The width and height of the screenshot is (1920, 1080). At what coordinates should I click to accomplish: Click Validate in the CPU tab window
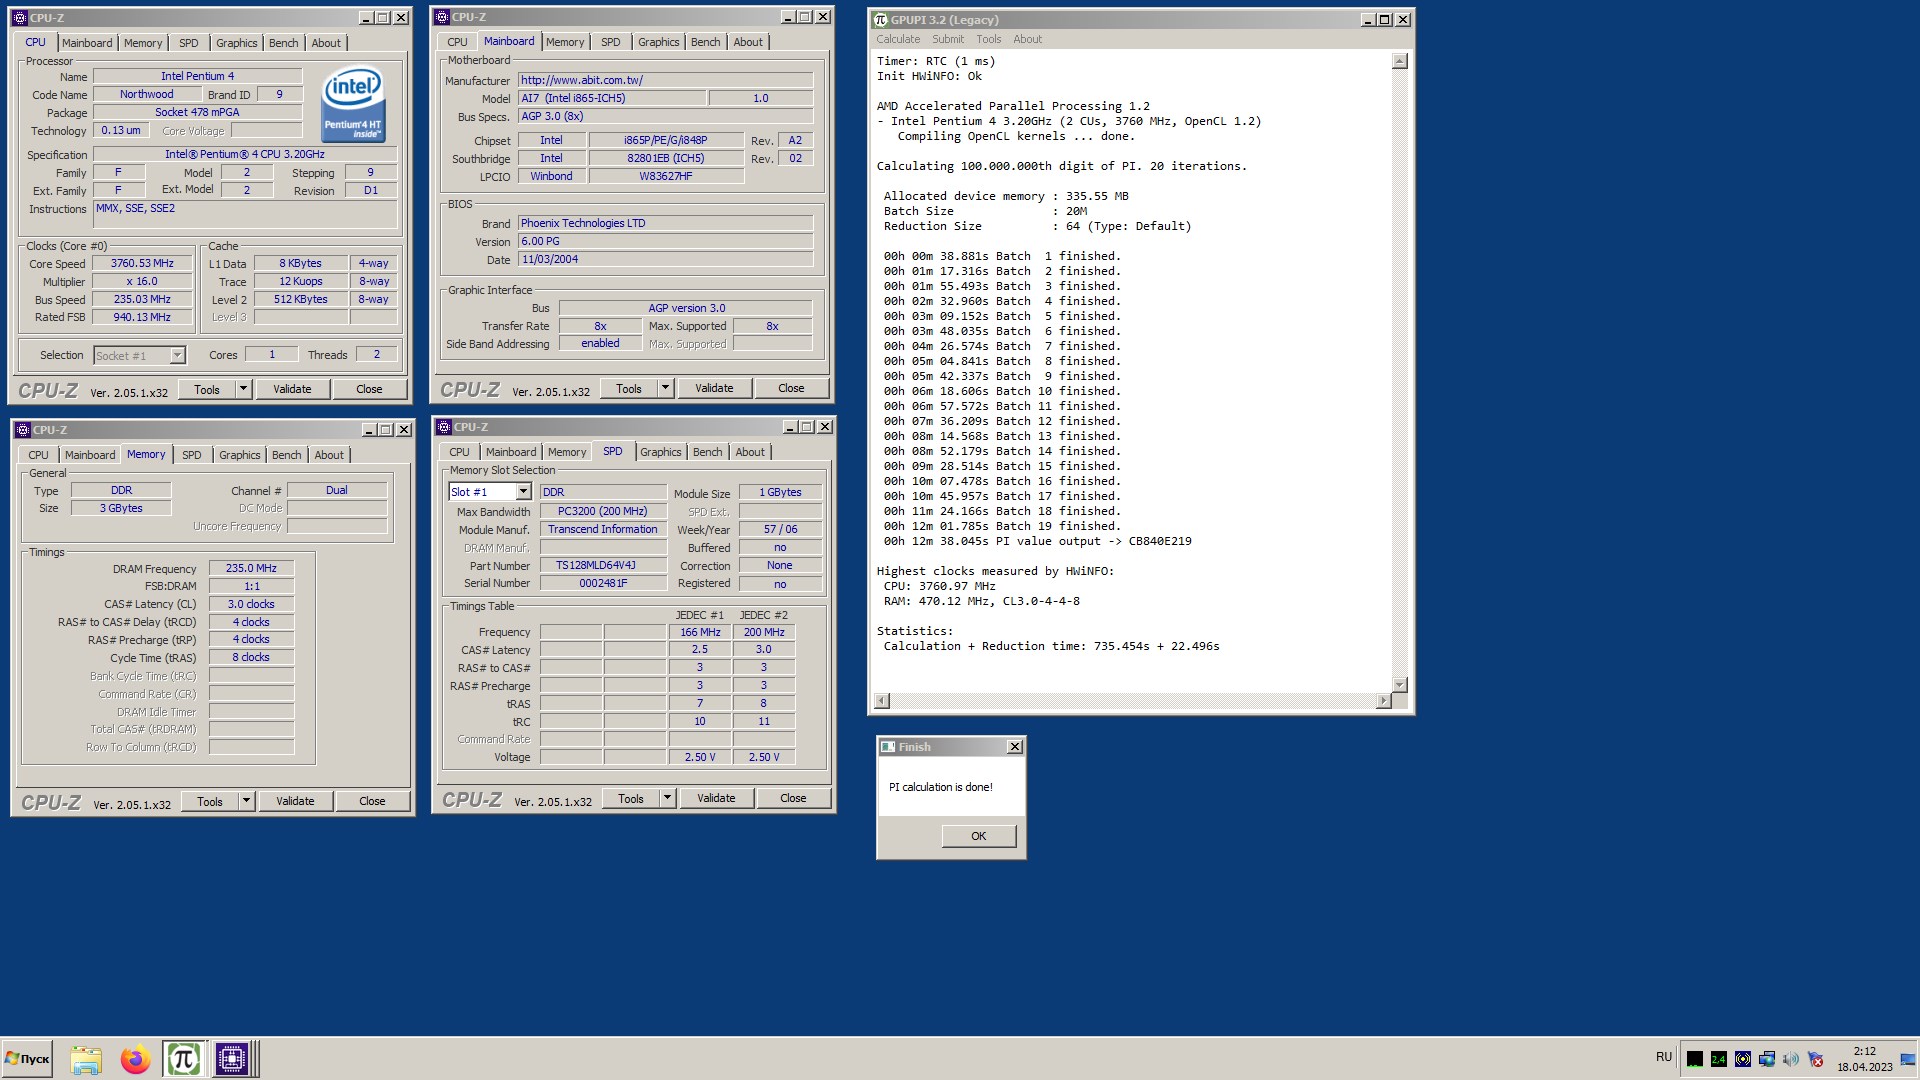pos(292,390)
